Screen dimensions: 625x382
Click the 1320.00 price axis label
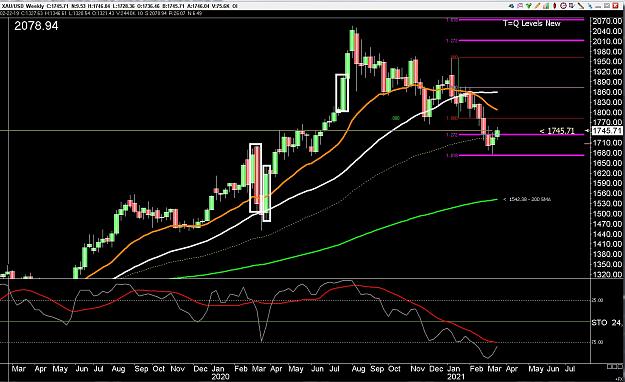607,275
